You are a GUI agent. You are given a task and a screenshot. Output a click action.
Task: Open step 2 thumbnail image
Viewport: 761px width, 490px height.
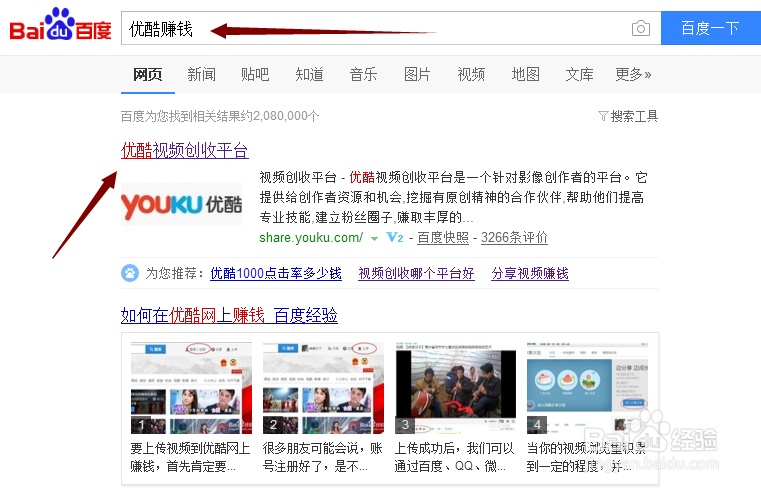323,388
